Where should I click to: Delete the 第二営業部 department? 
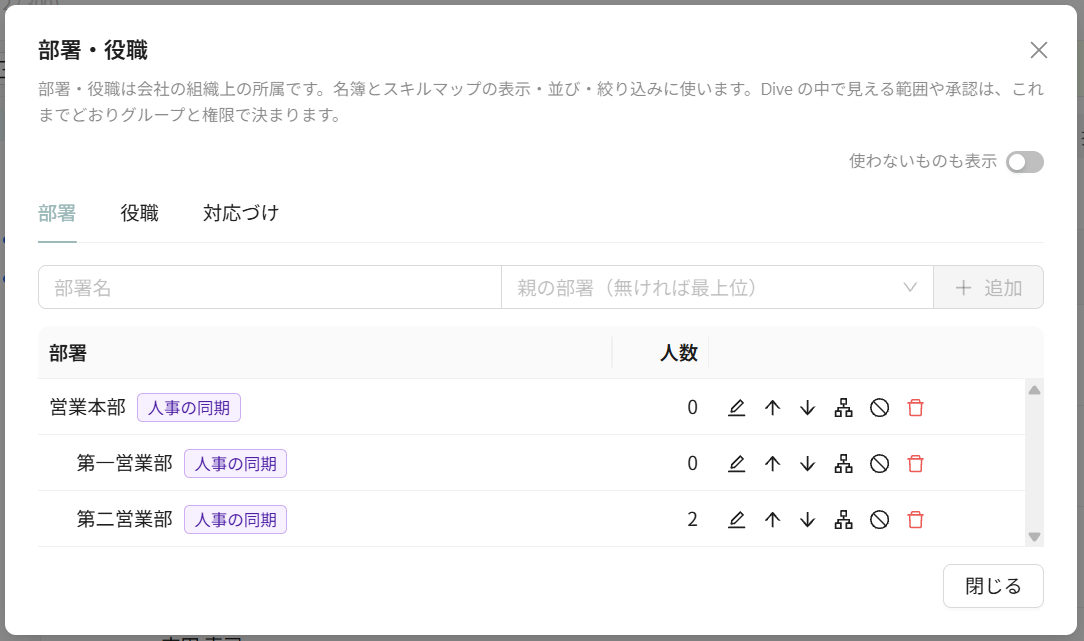[915, 520]
